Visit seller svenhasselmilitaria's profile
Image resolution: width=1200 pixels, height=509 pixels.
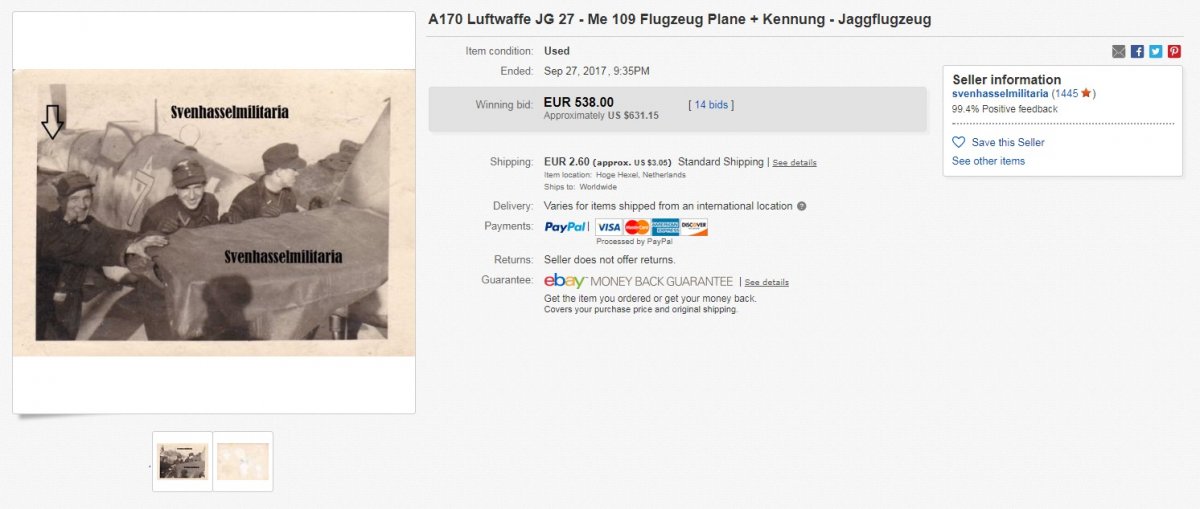tap(1000, 94)
